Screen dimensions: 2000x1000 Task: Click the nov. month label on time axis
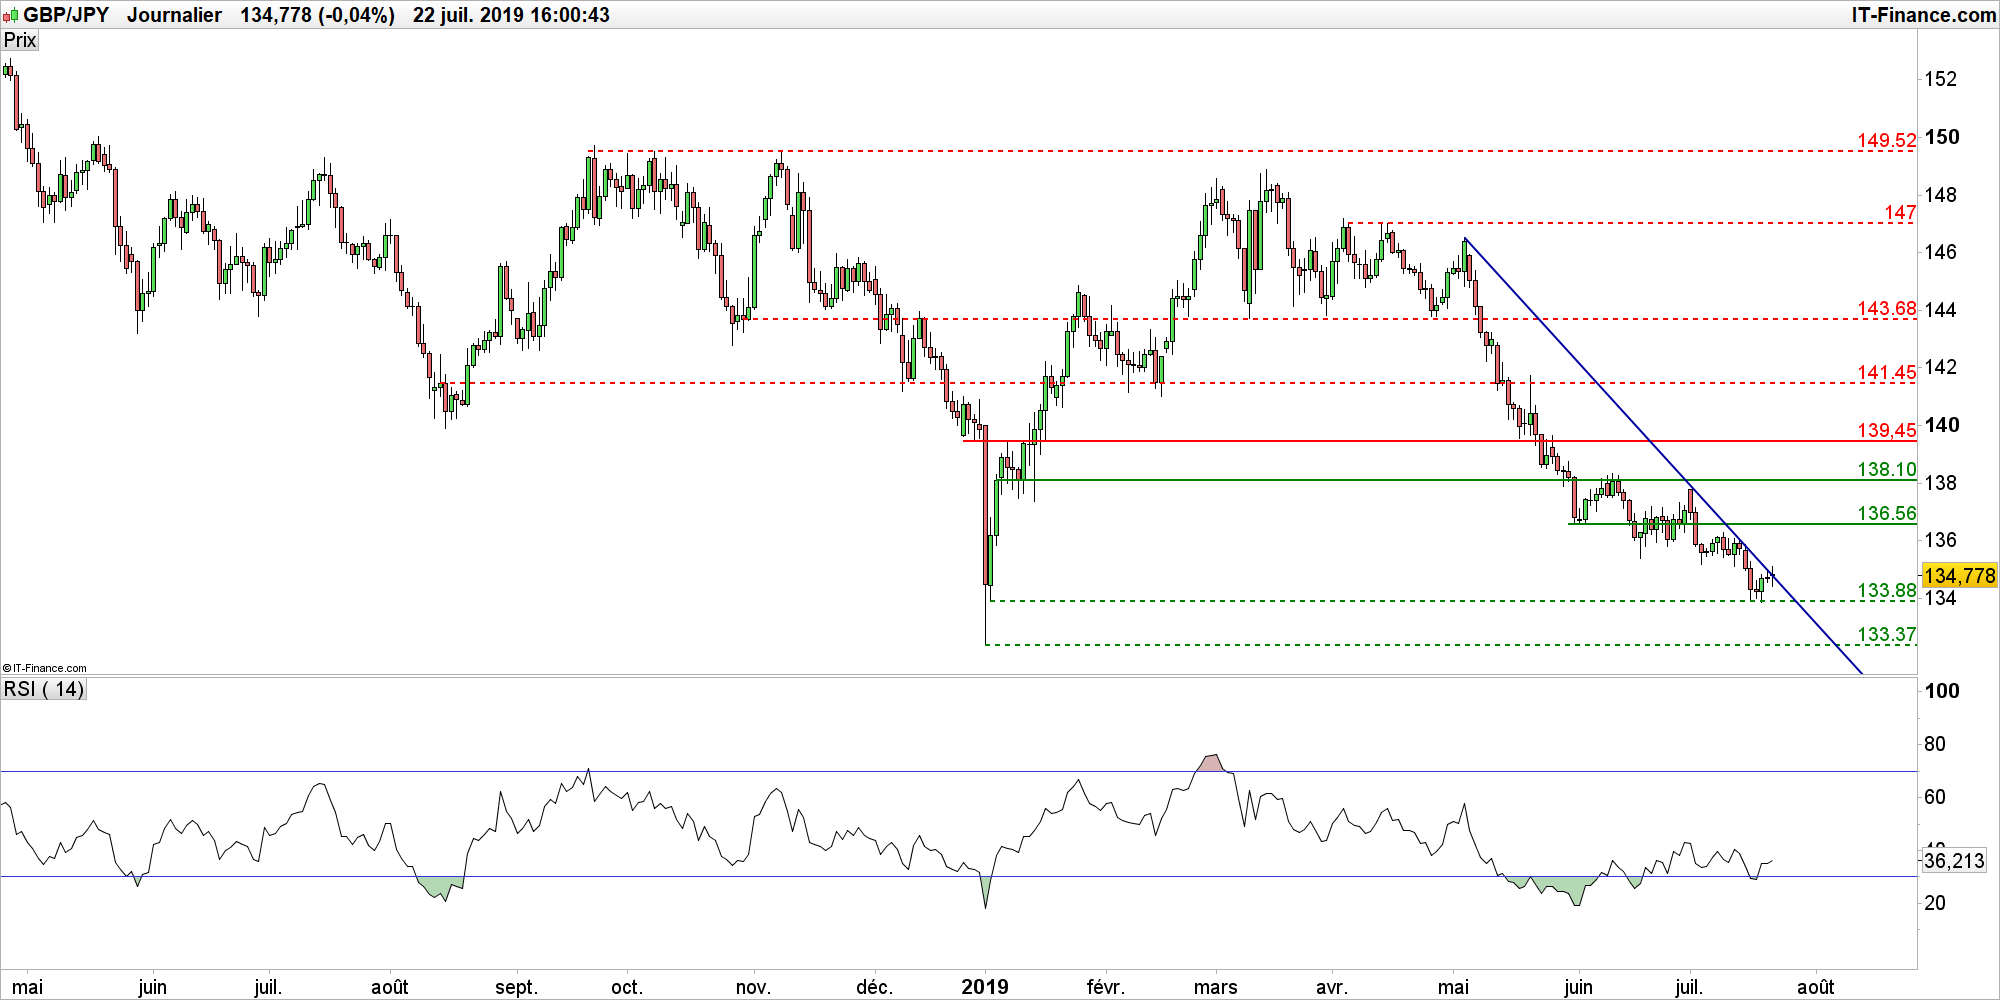point(753,988)
